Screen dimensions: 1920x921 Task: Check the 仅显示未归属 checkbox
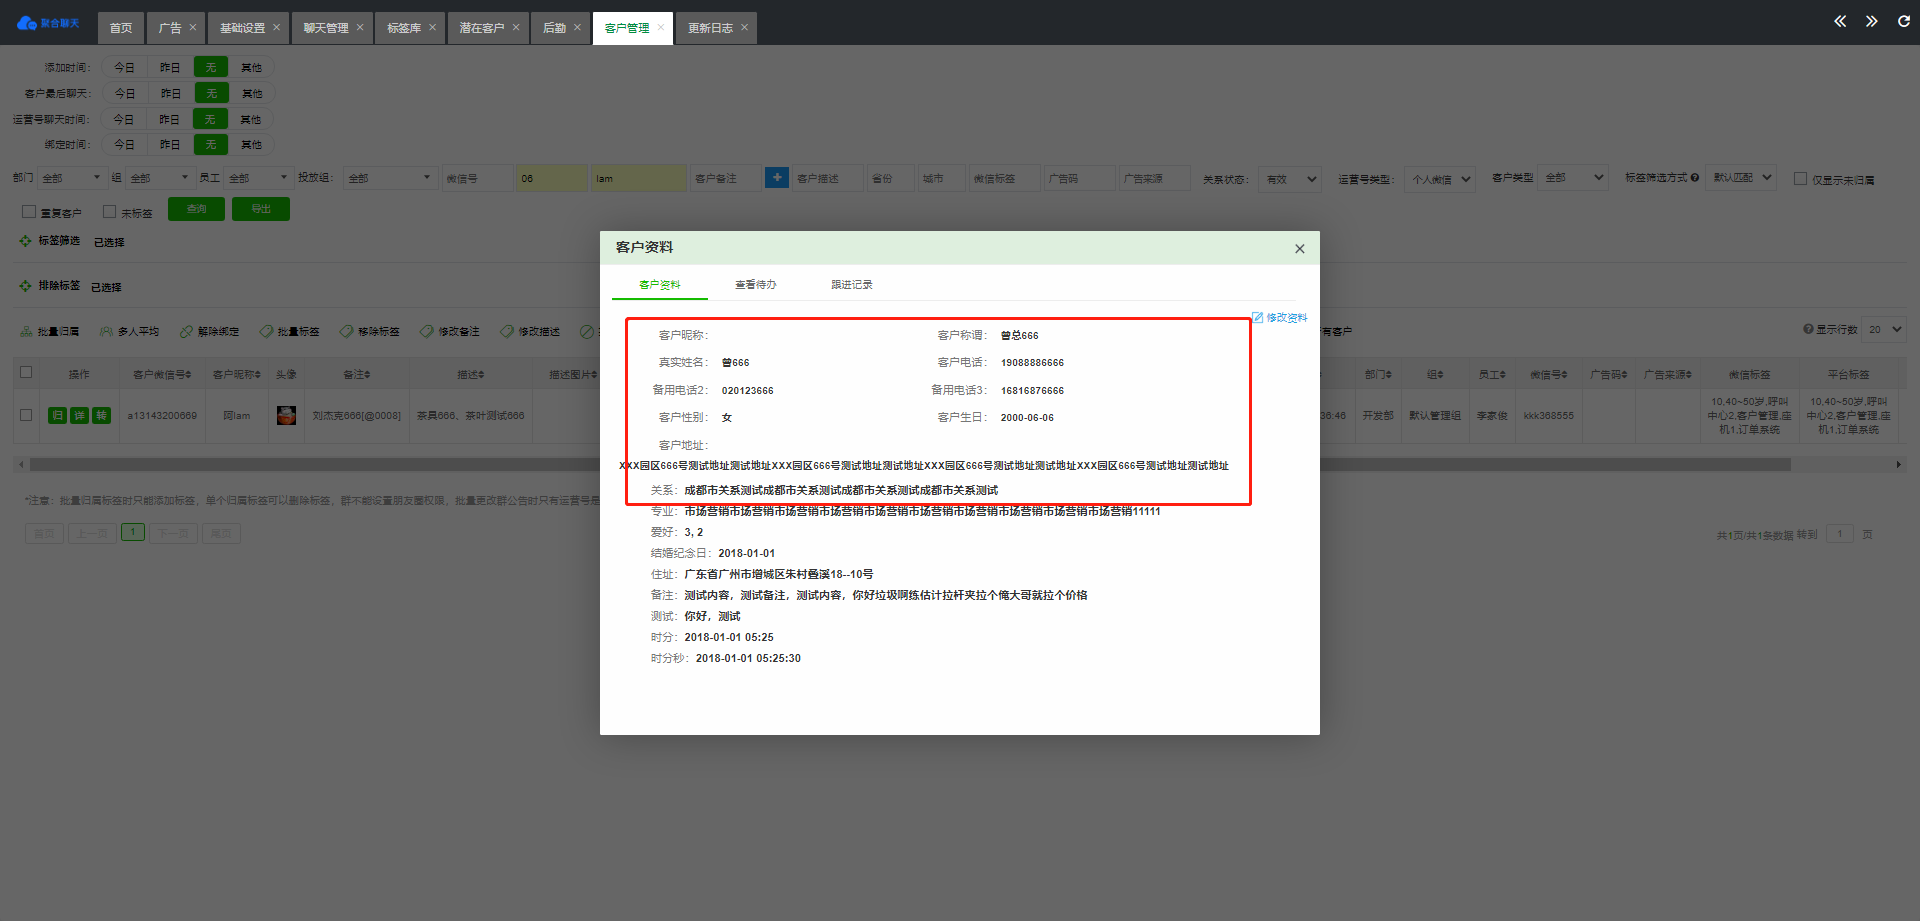[x=1800, y=179]
